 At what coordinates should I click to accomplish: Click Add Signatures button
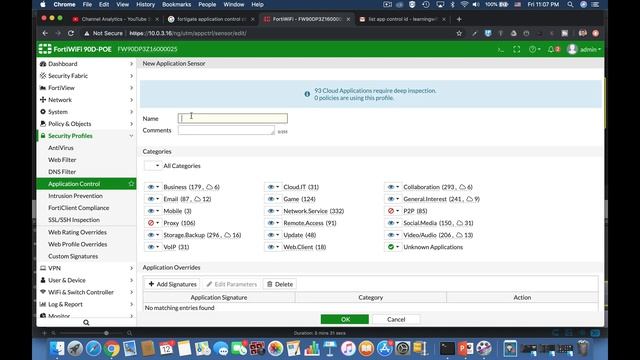pos(172,284)
